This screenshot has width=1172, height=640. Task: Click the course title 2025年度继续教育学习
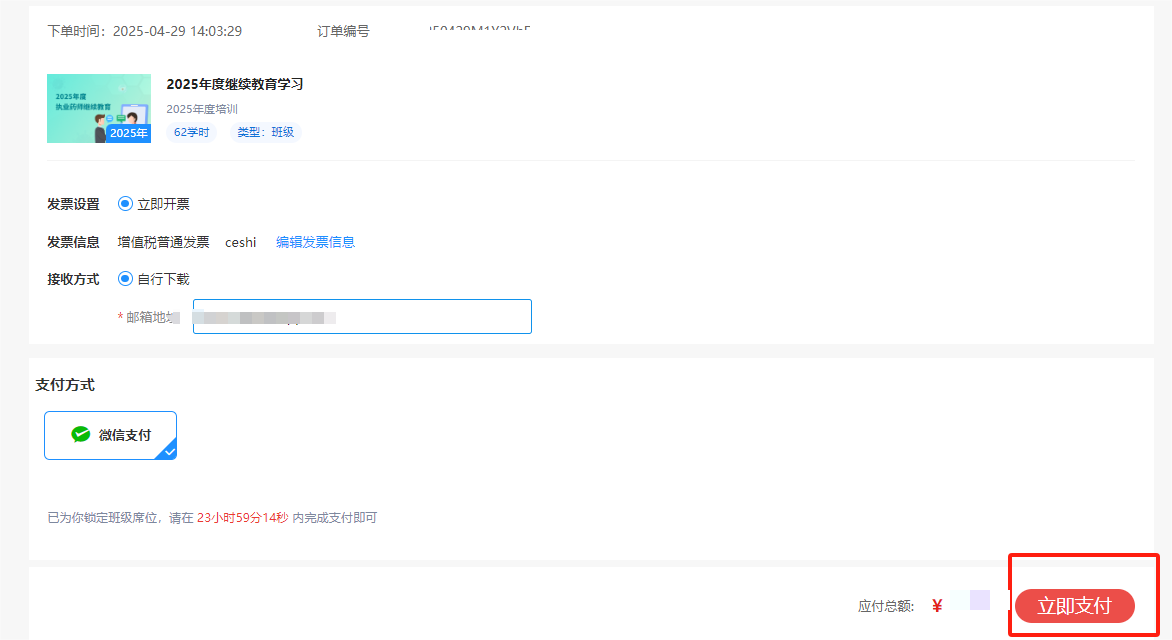(x=236, y=84)
